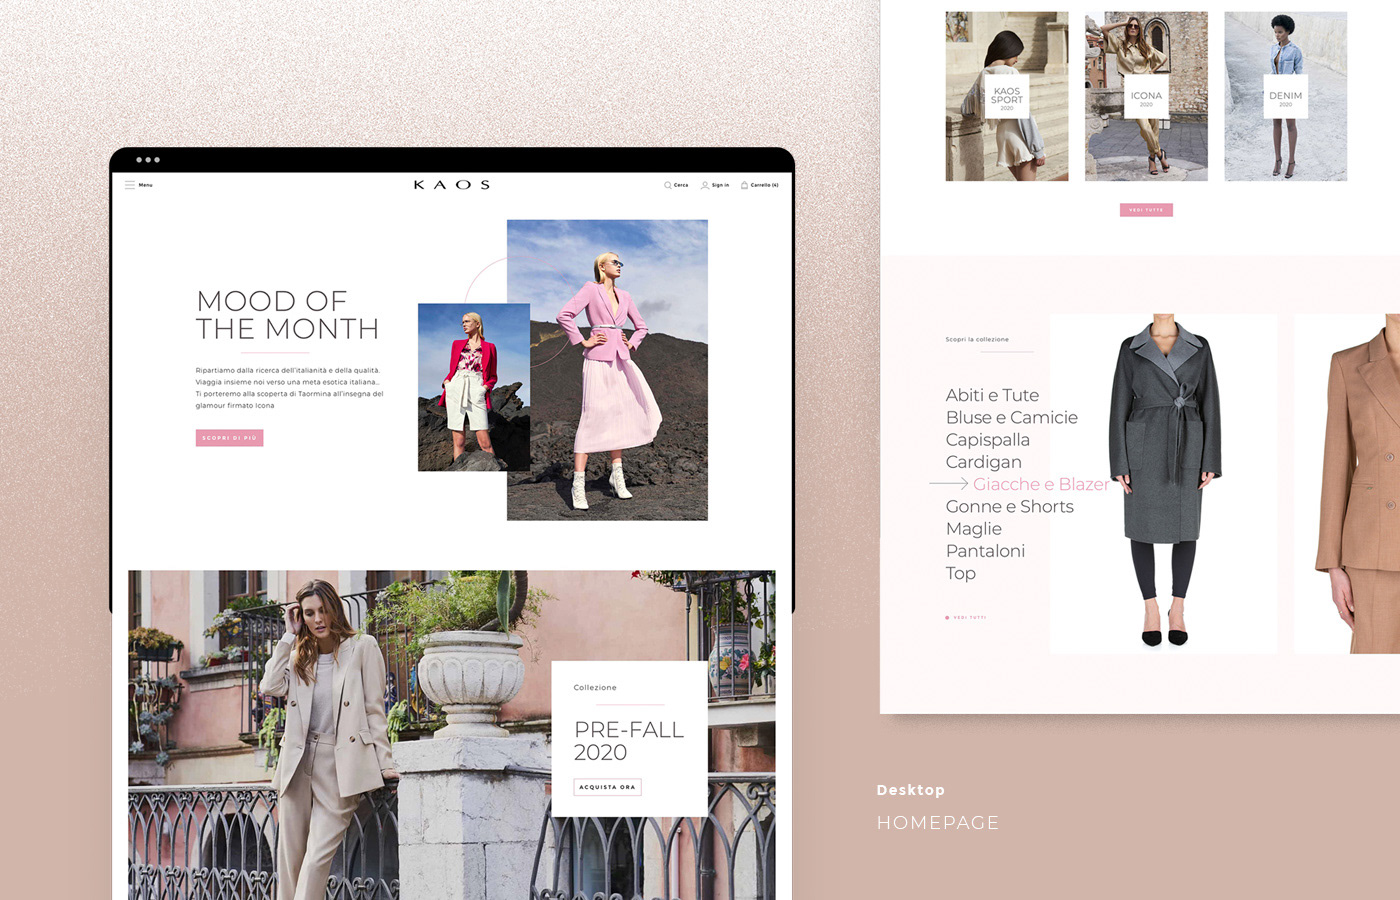Open the Icona 2020 collection card
Viewport: 1400px width, 900px height.
(x=1146, y=96)
